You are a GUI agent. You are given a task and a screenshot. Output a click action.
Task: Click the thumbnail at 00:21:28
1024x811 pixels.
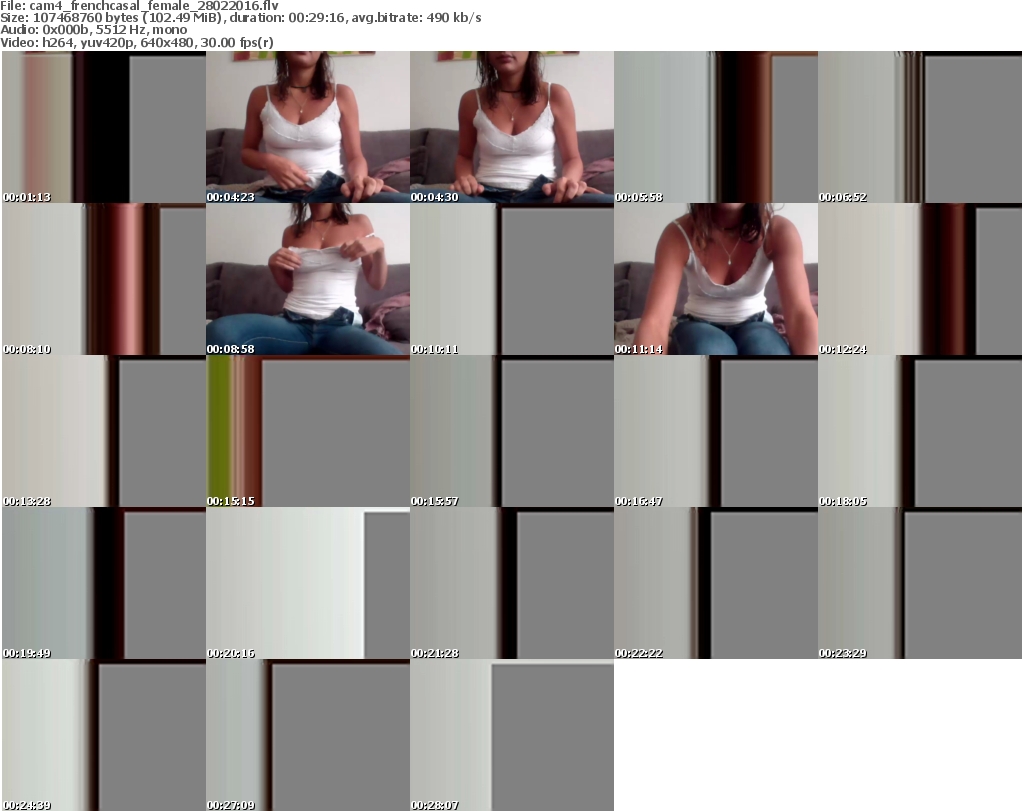(512, 583)
